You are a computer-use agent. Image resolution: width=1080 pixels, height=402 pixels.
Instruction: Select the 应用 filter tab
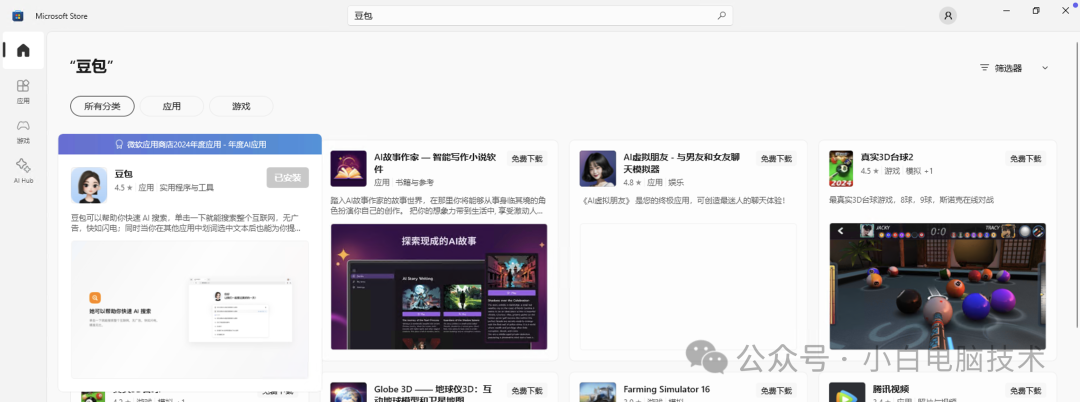coord(172,106)
